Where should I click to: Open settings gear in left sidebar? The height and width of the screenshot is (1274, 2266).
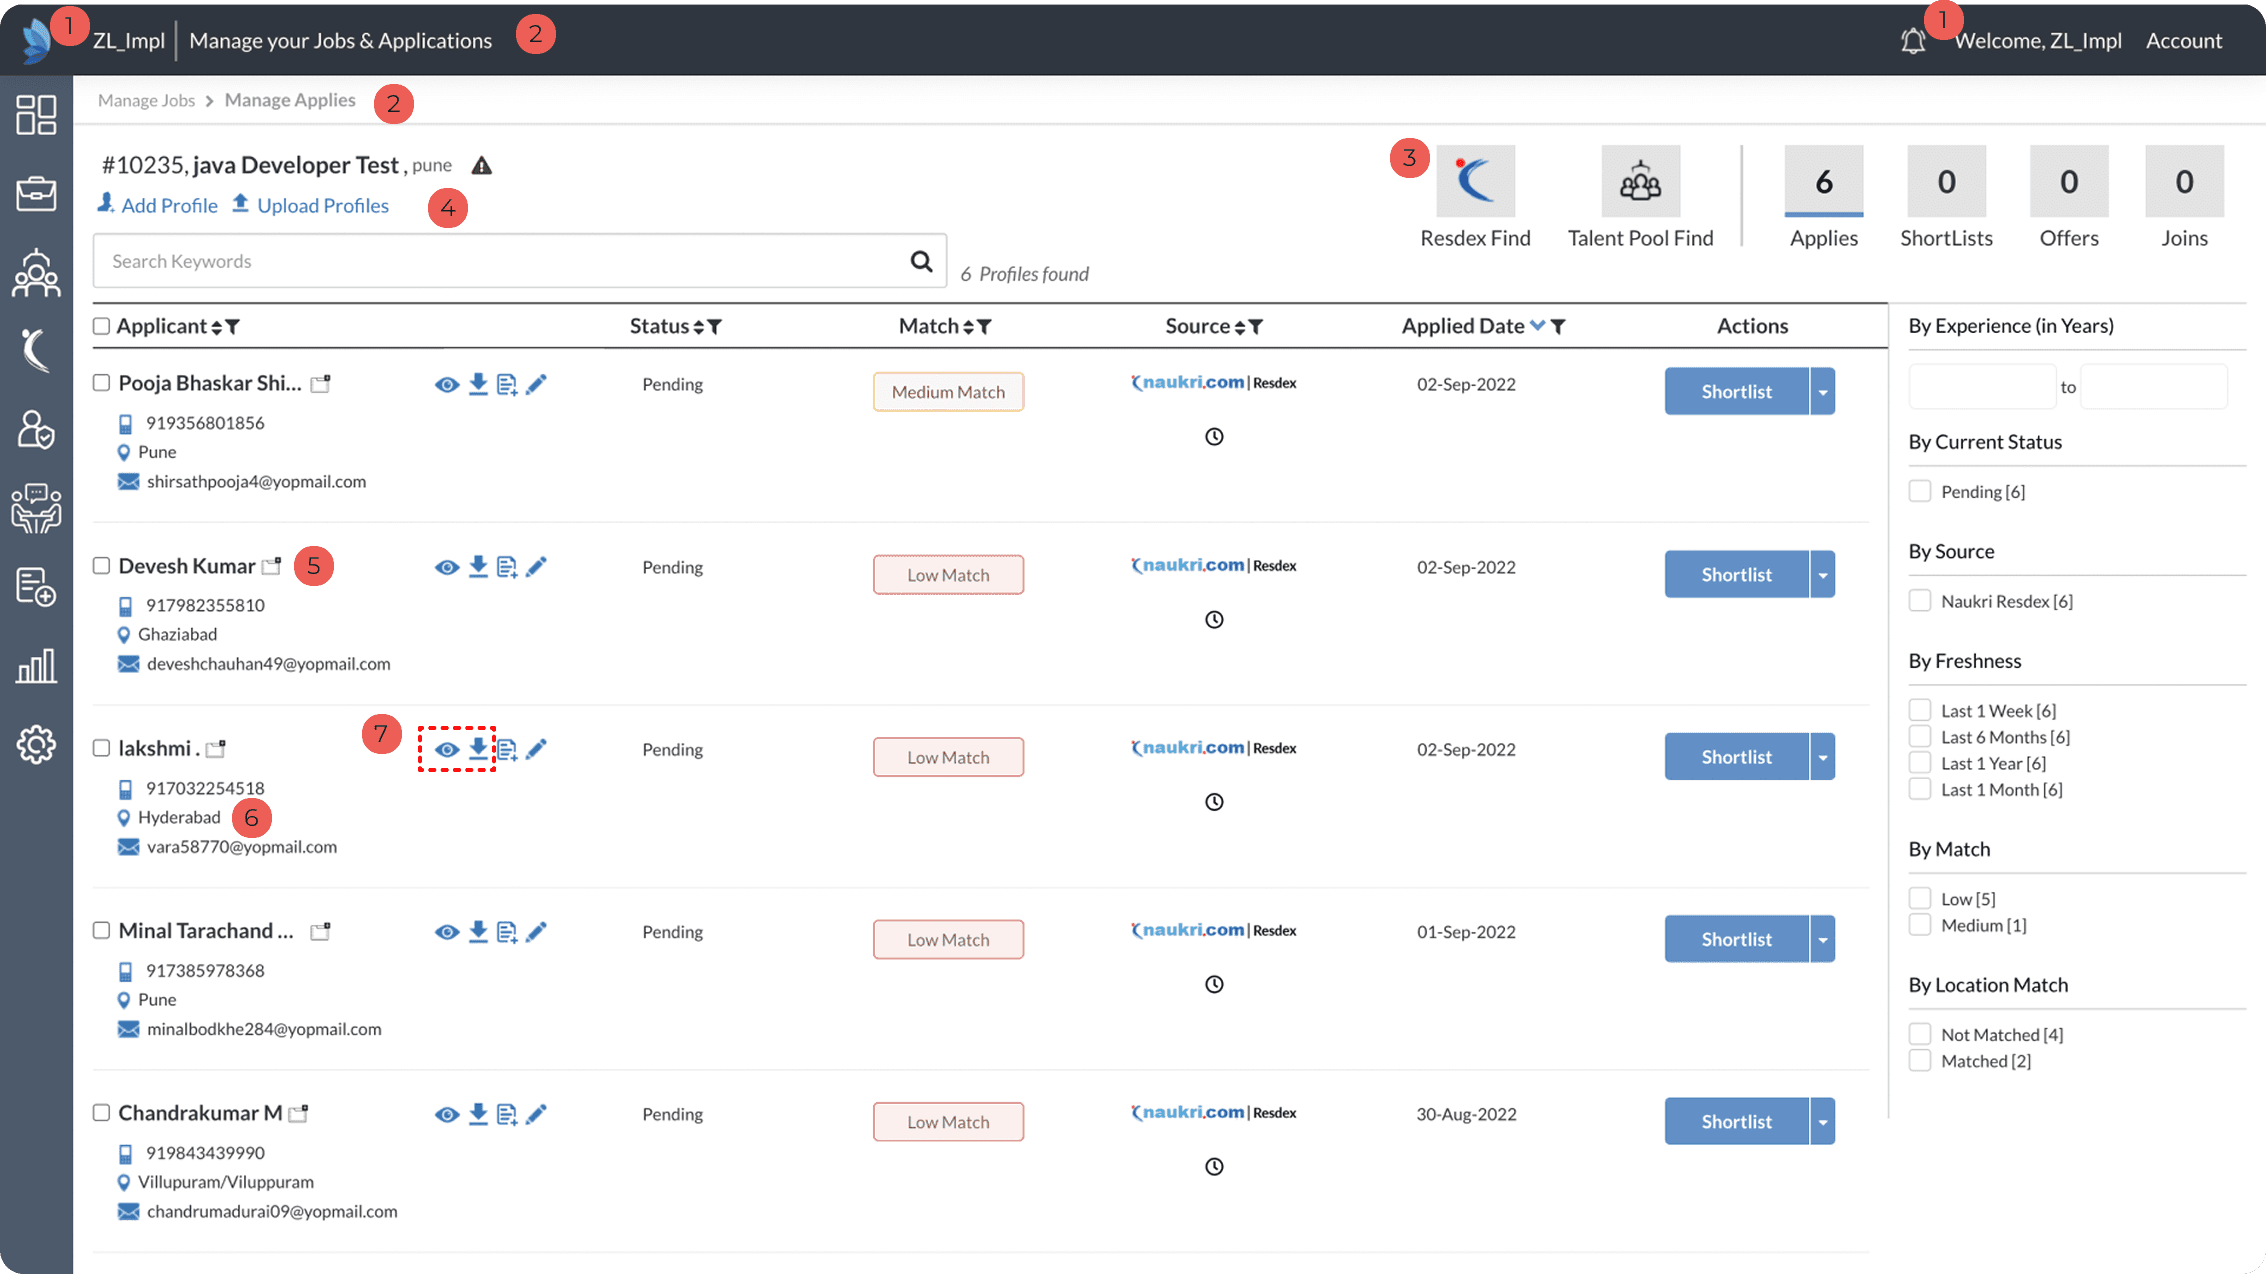coord(36,745)
